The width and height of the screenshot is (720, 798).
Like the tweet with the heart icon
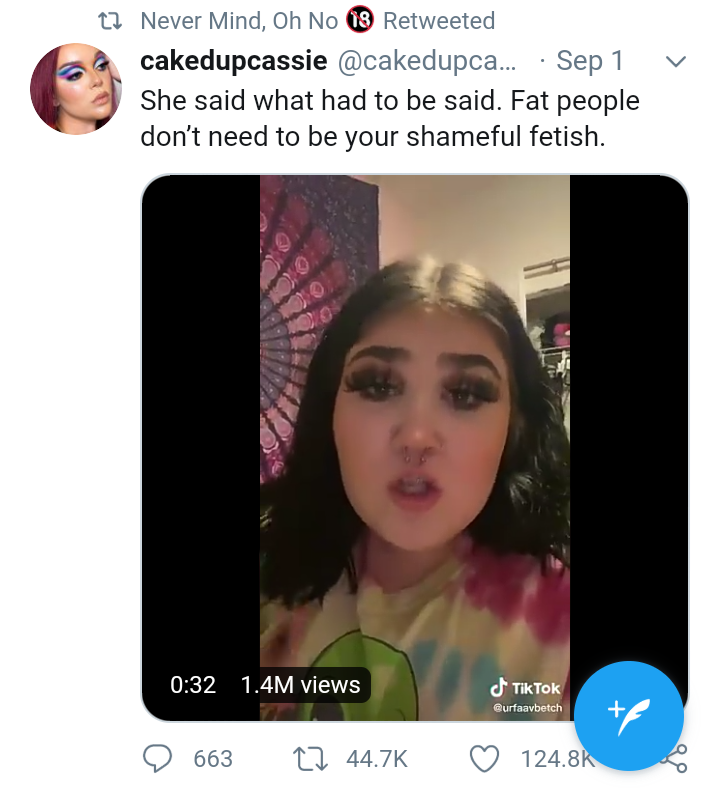pyautogui.click(x=484, y=759)
